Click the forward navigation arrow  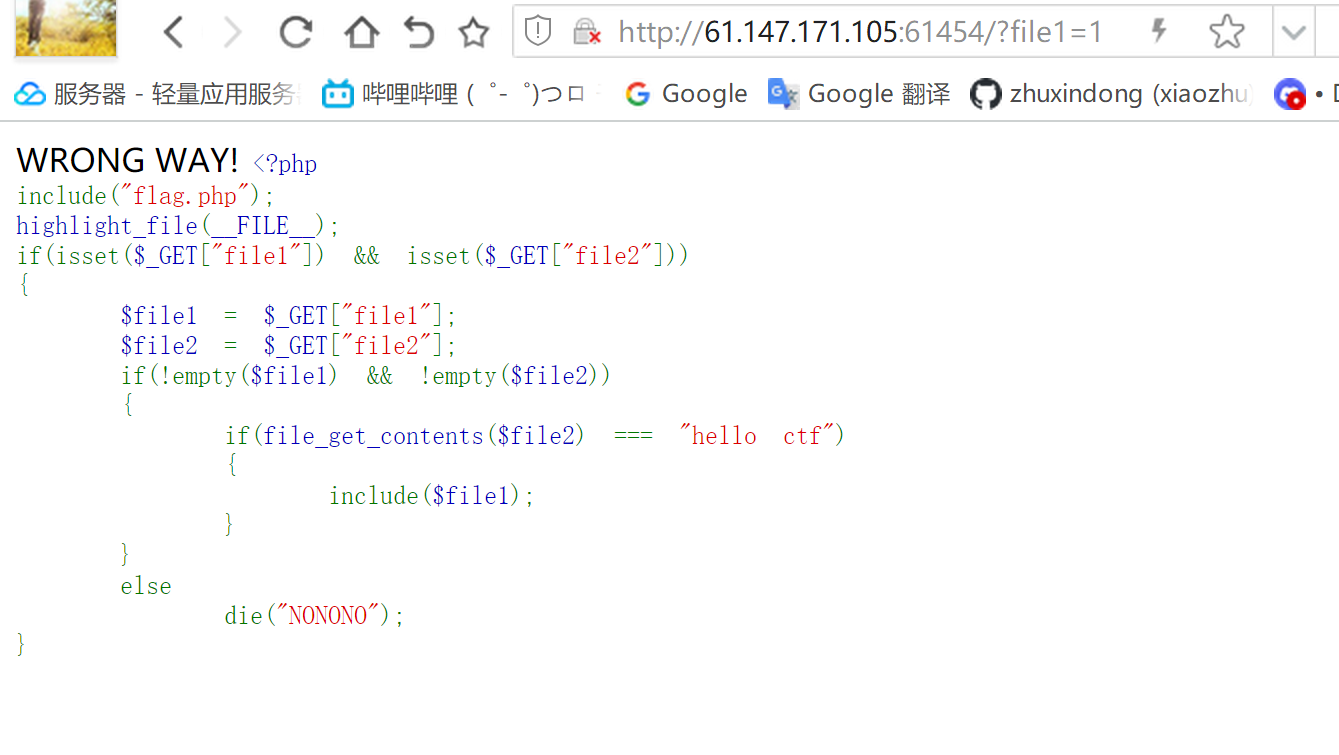tap(233, 33)
